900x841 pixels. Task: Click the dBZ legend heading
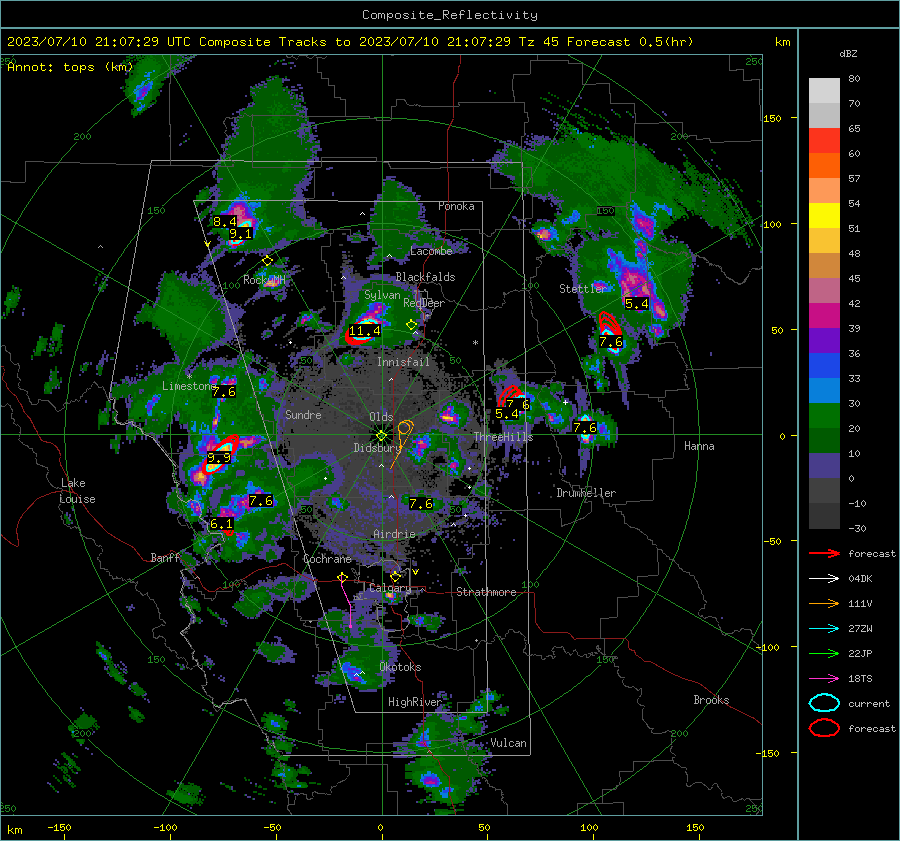coord(848,54)
